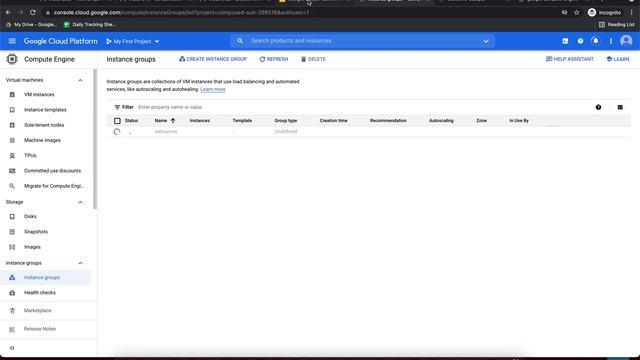Follow the Learn more link
Screen dimensions: 640x360
point(213,89)
